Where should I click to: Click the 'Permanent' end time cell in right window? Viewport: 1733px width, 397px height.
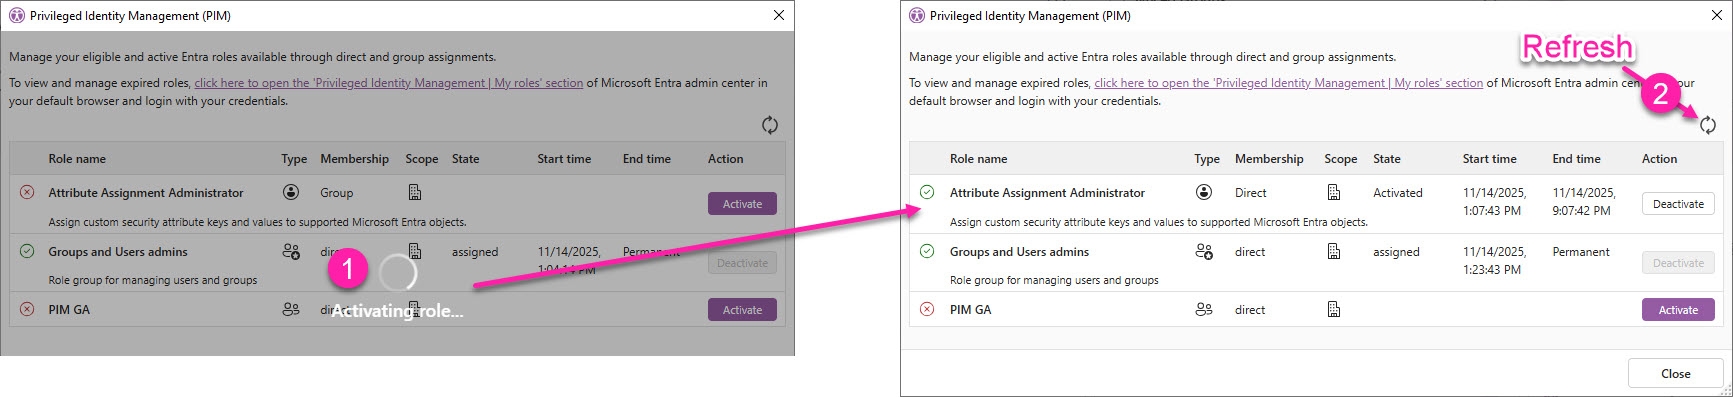pos(1580,251)
